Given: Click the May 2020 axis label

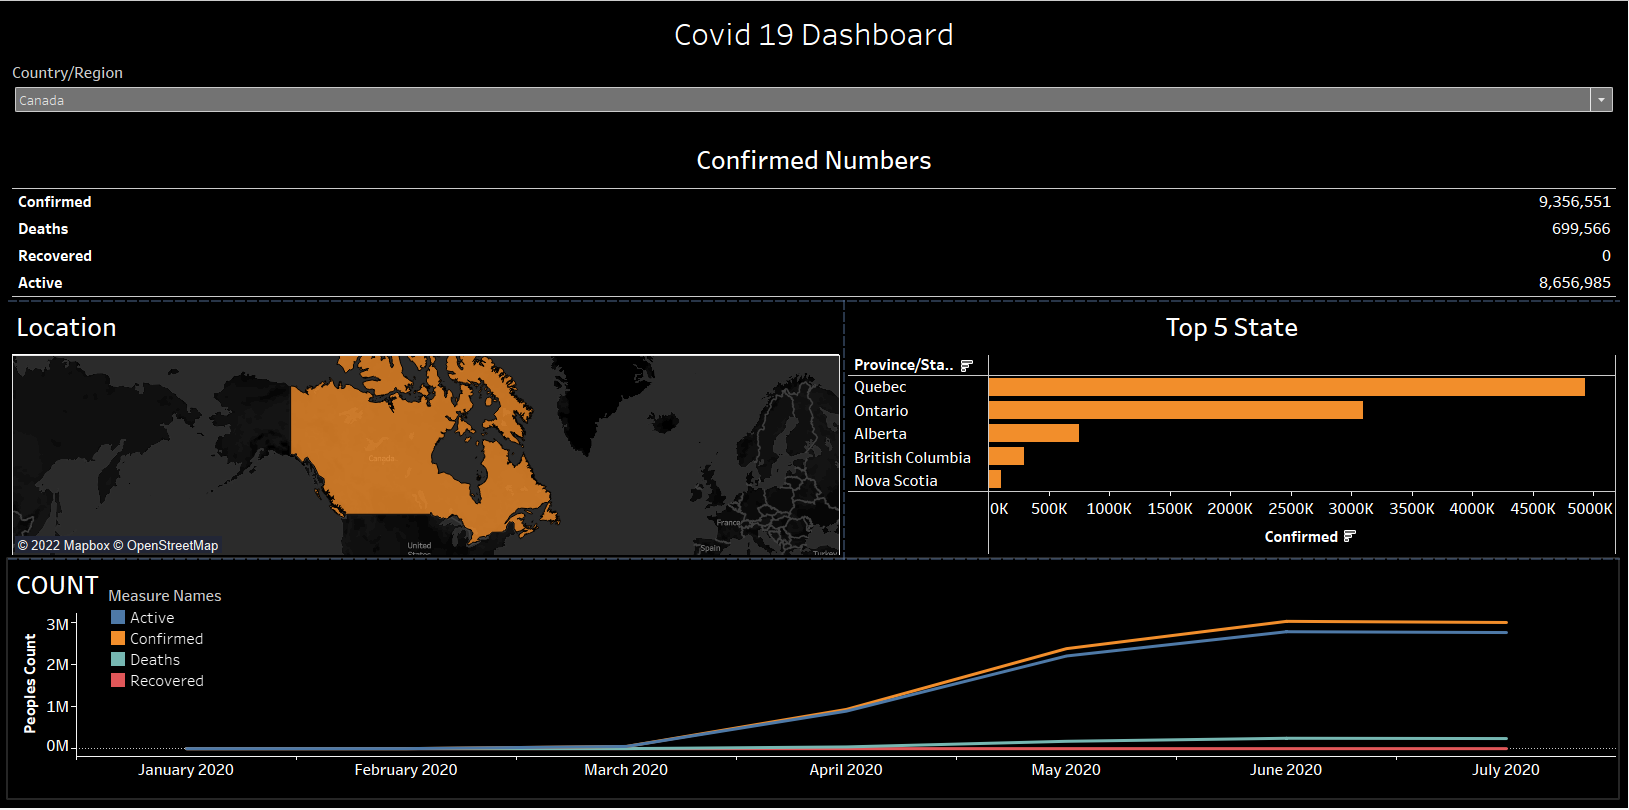Looking at the screenshot, I should tap(1066, 770).
